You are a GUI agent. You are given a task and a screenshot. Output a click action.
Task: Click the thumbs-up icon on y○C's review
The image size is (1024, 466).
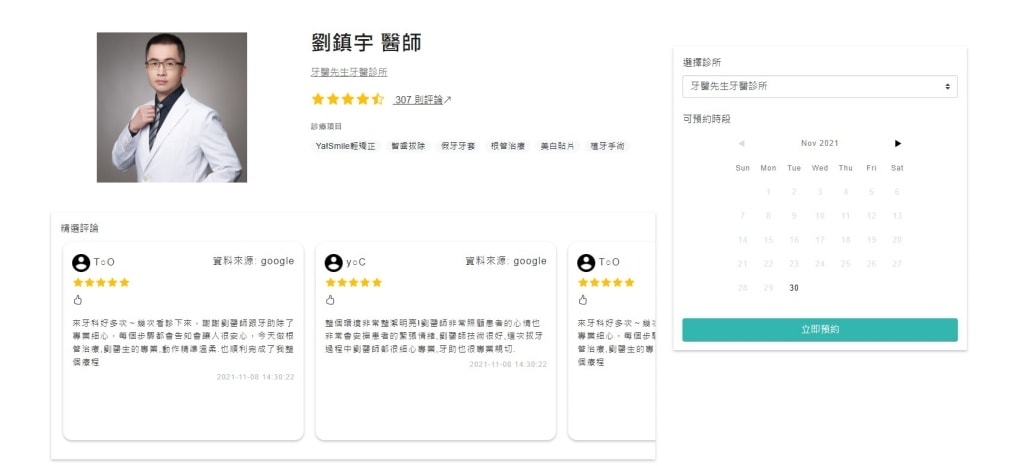pyautogui.click(x=330, y=299)
